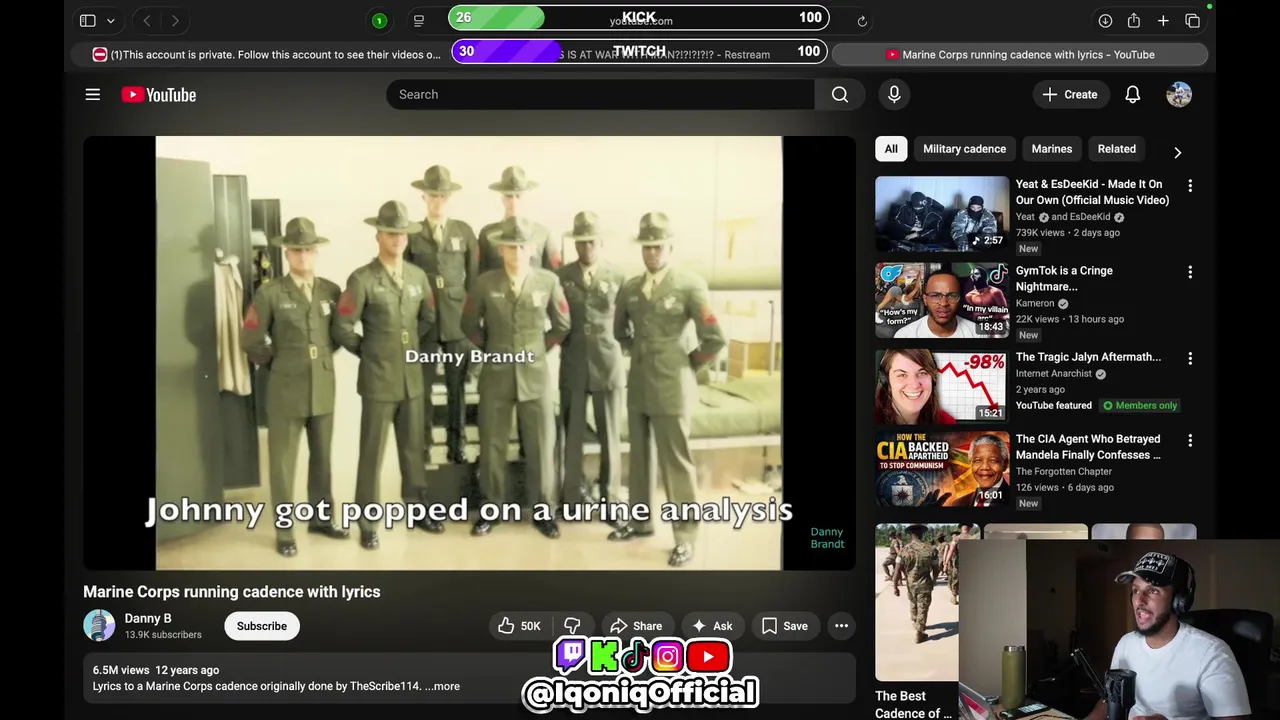Like the video with the 50K thumbs-up

[519, 626]
